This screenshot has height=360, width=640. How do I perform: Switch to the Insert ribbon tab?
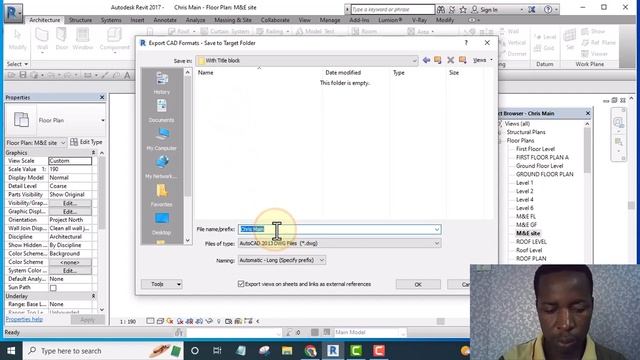(137, 20)
